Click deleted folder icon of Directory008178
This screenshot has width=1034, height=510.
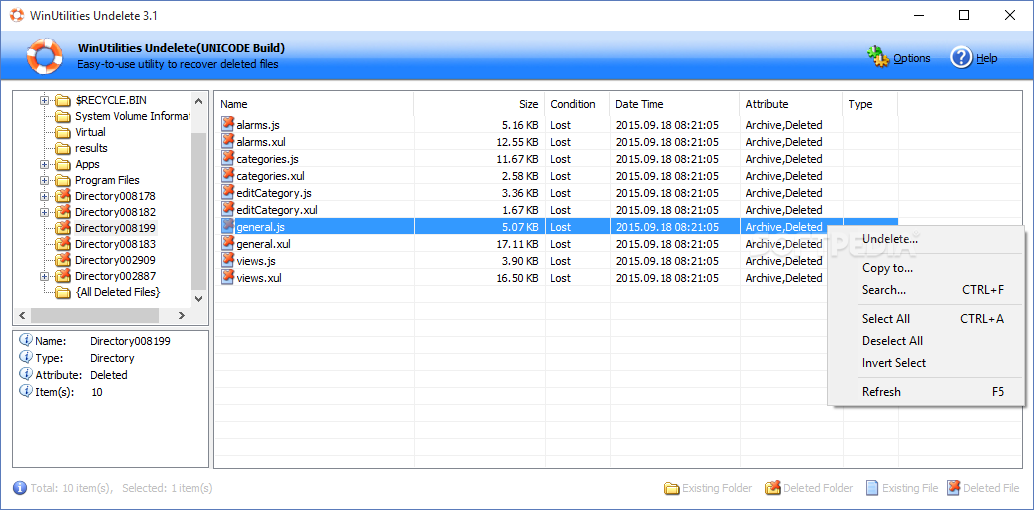tap(63, 196)
